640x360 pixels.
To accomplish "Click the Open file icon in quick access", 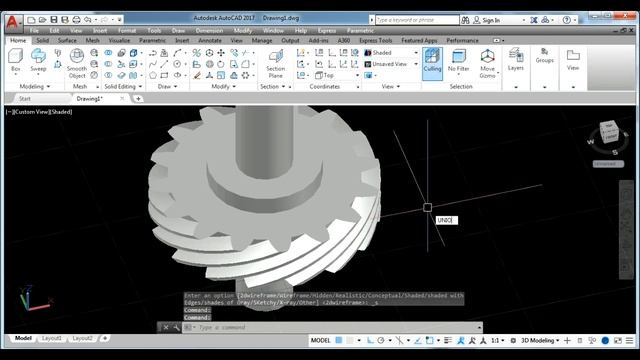I will coord(42,20).
